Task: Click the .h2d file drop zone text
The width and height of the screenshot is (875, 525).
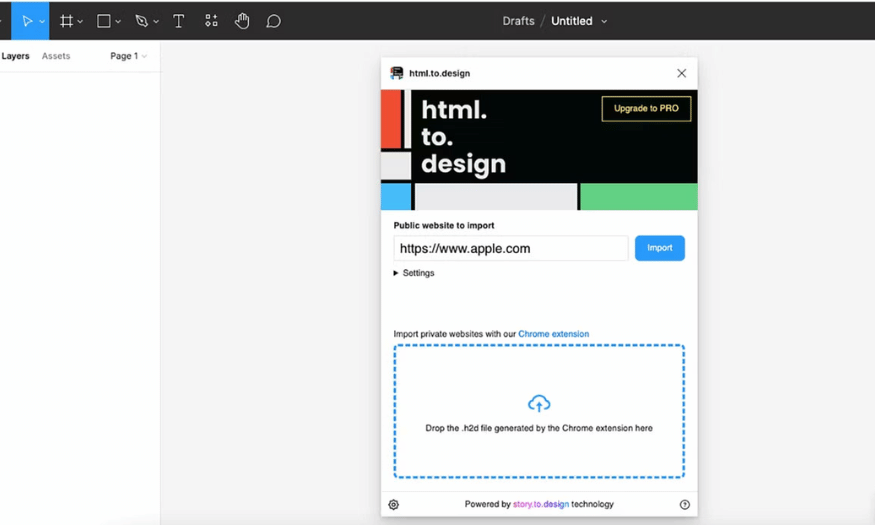Action: [539, 428]
